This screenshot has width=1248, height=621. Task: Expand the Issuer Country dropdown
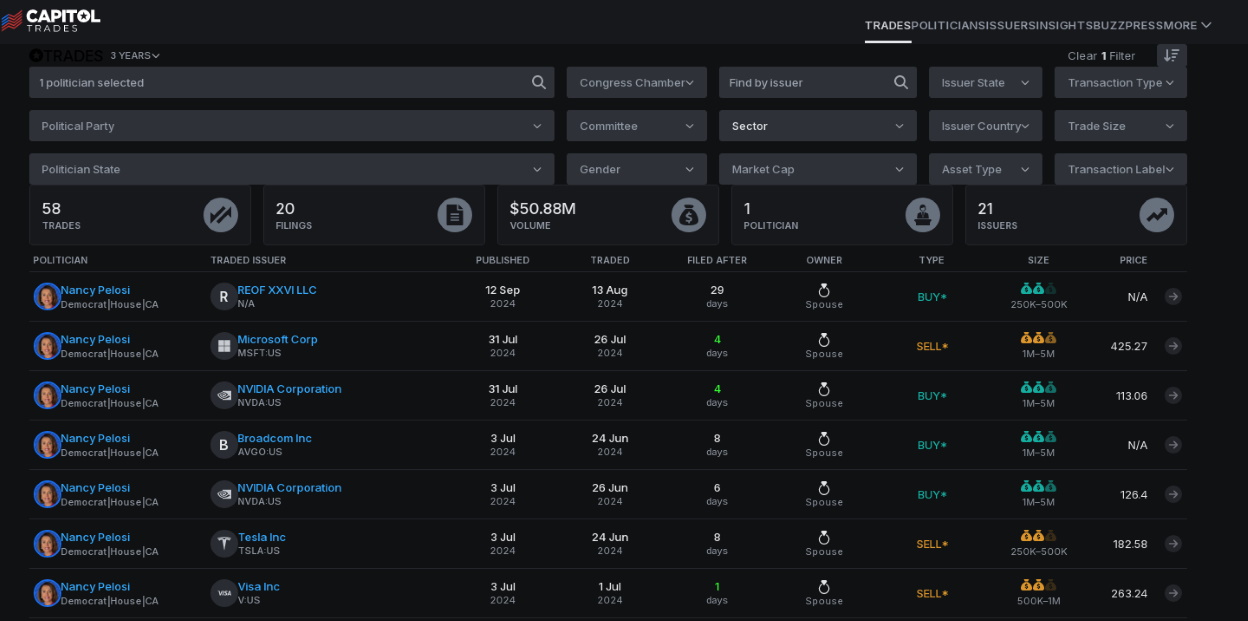click(985, 126)
